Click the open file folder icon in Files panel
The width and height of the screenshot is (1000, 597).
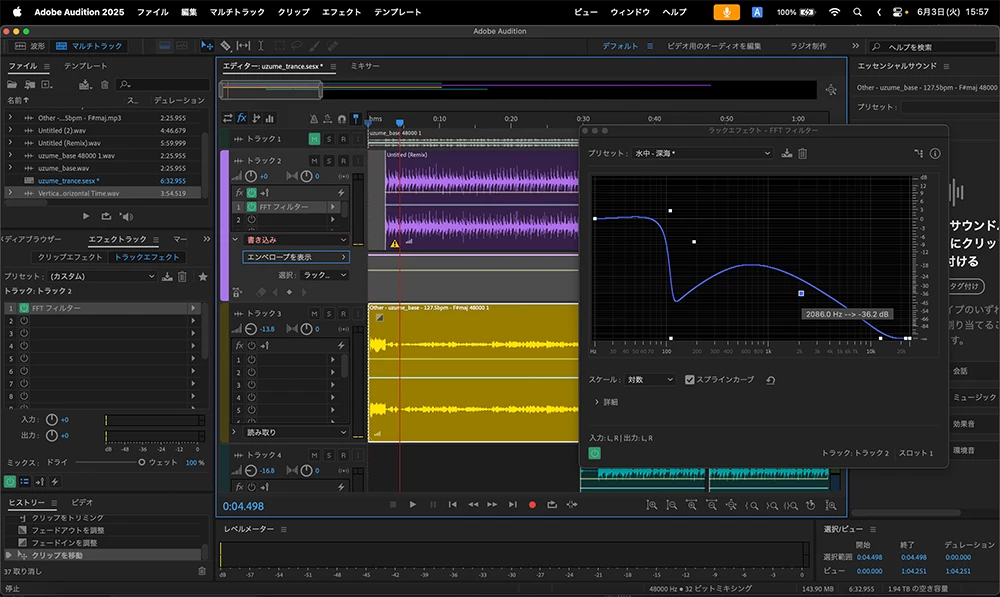12,84
